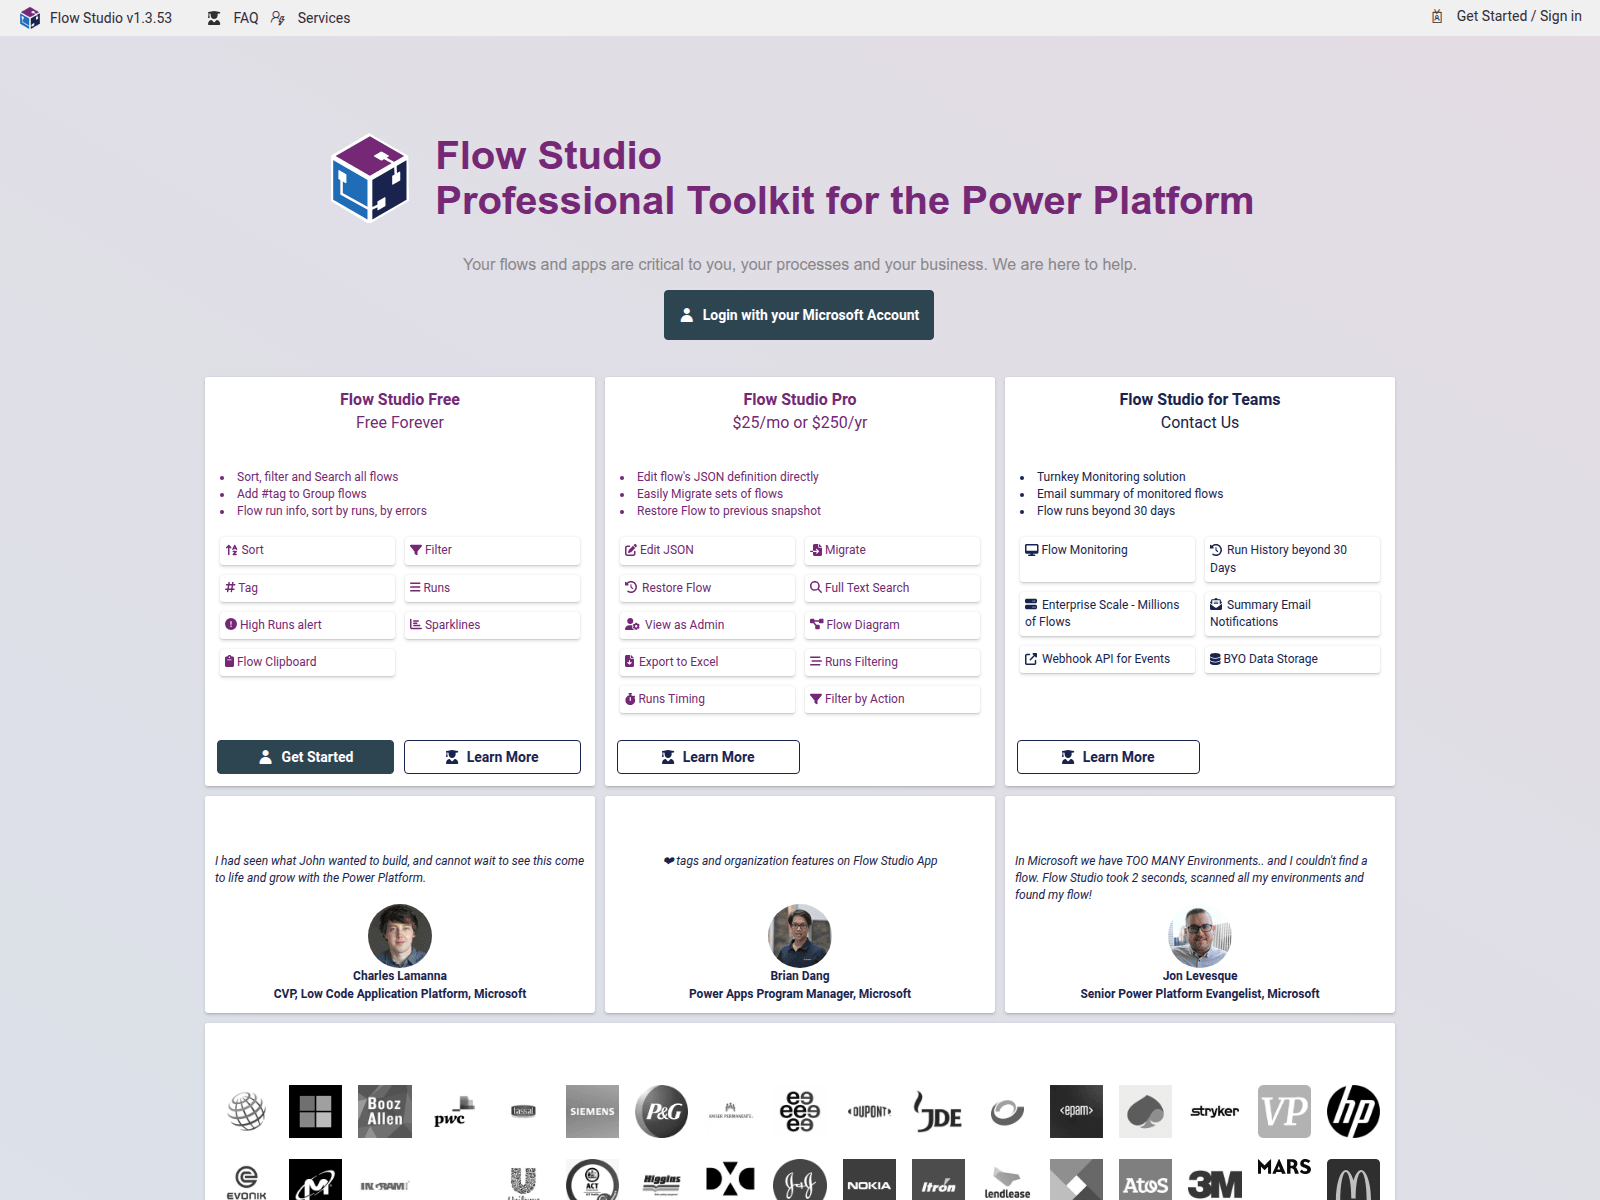The height and width of the screenshot is (1200, 1600).
Task: Click the Evonik logo
Action: (x=246, y=1181)
